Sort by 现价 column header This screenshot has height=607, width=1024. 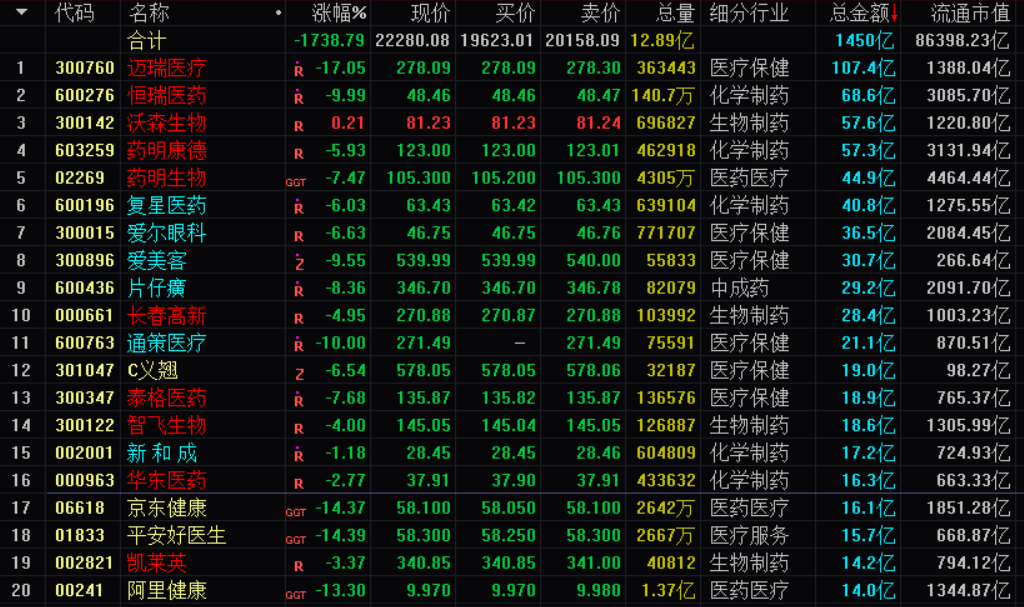click(x=430, y=12)
